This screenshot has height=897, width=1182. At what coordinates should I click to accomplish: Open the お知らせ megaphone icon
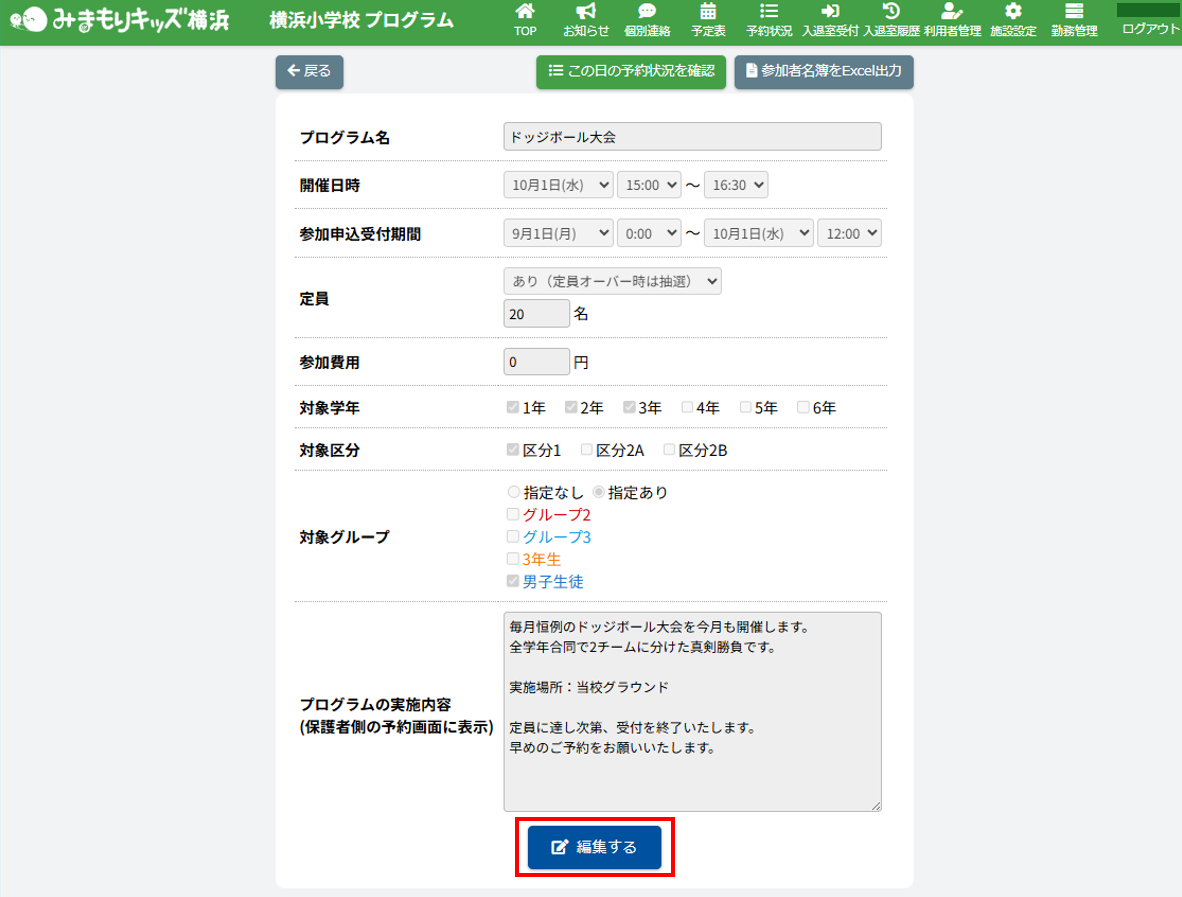[586, 12]
